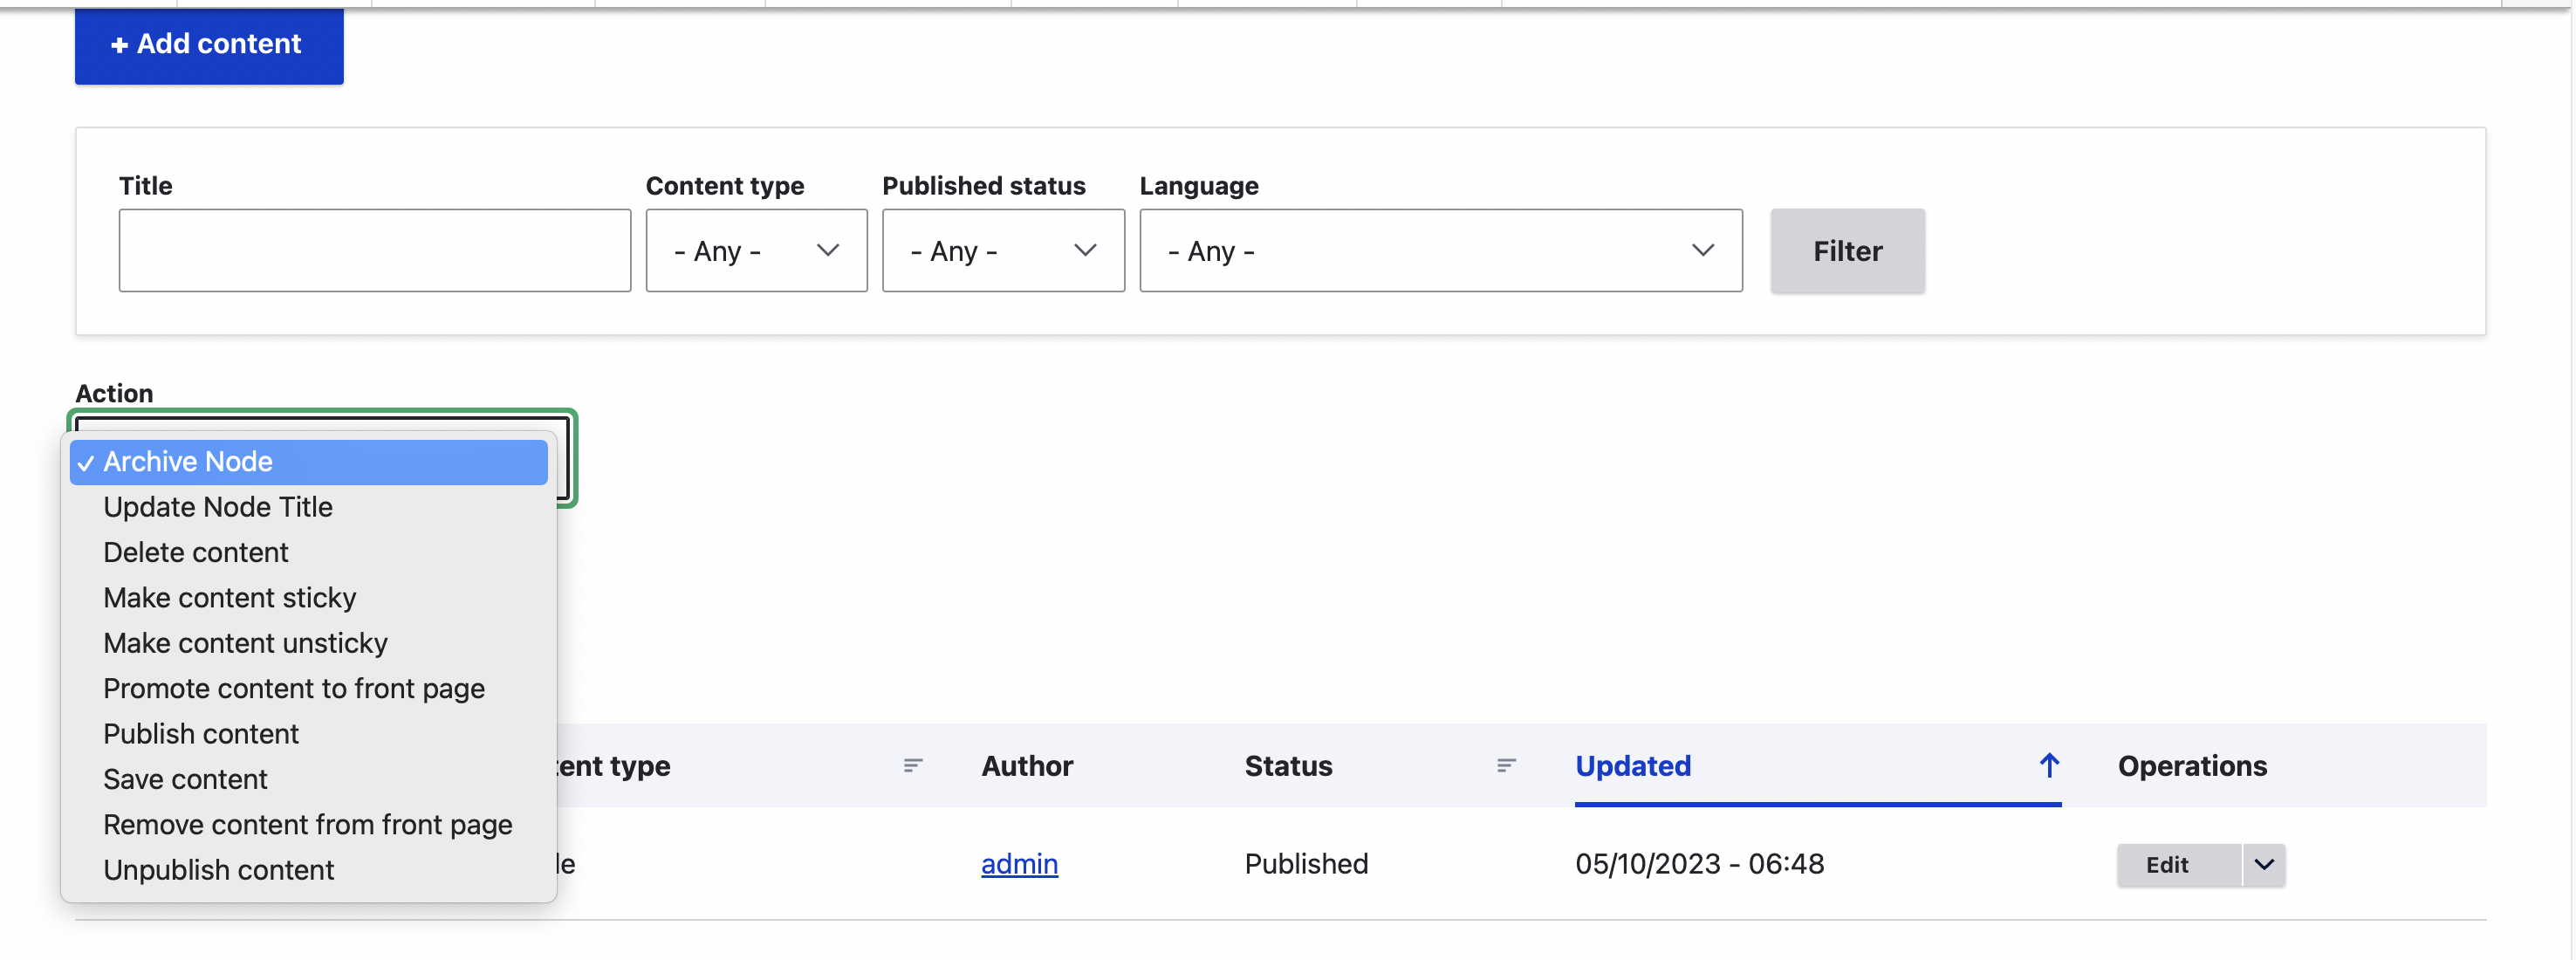Select Delete content from action list
The image size is (2576, 960).
click(x=196, y=552)
